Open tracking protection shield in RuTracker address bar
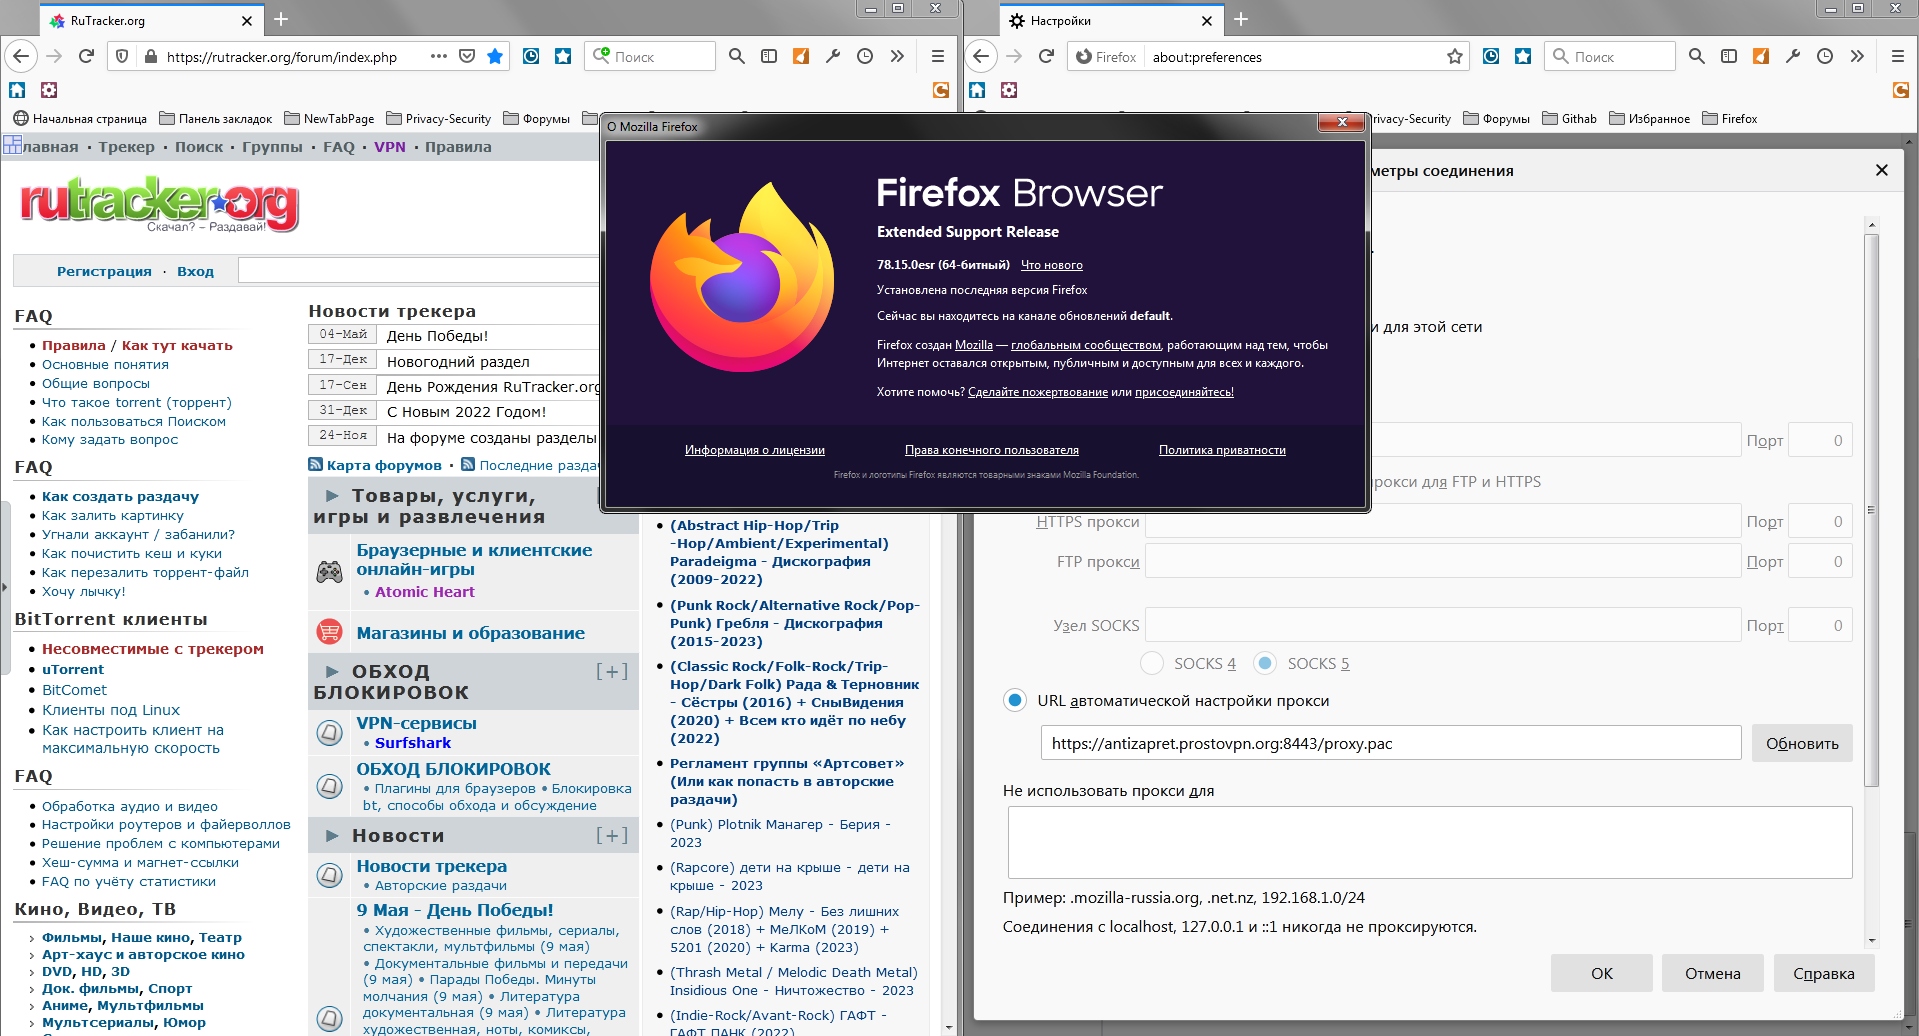This screenshot has width=1919, height=1036. coord(122,57)
